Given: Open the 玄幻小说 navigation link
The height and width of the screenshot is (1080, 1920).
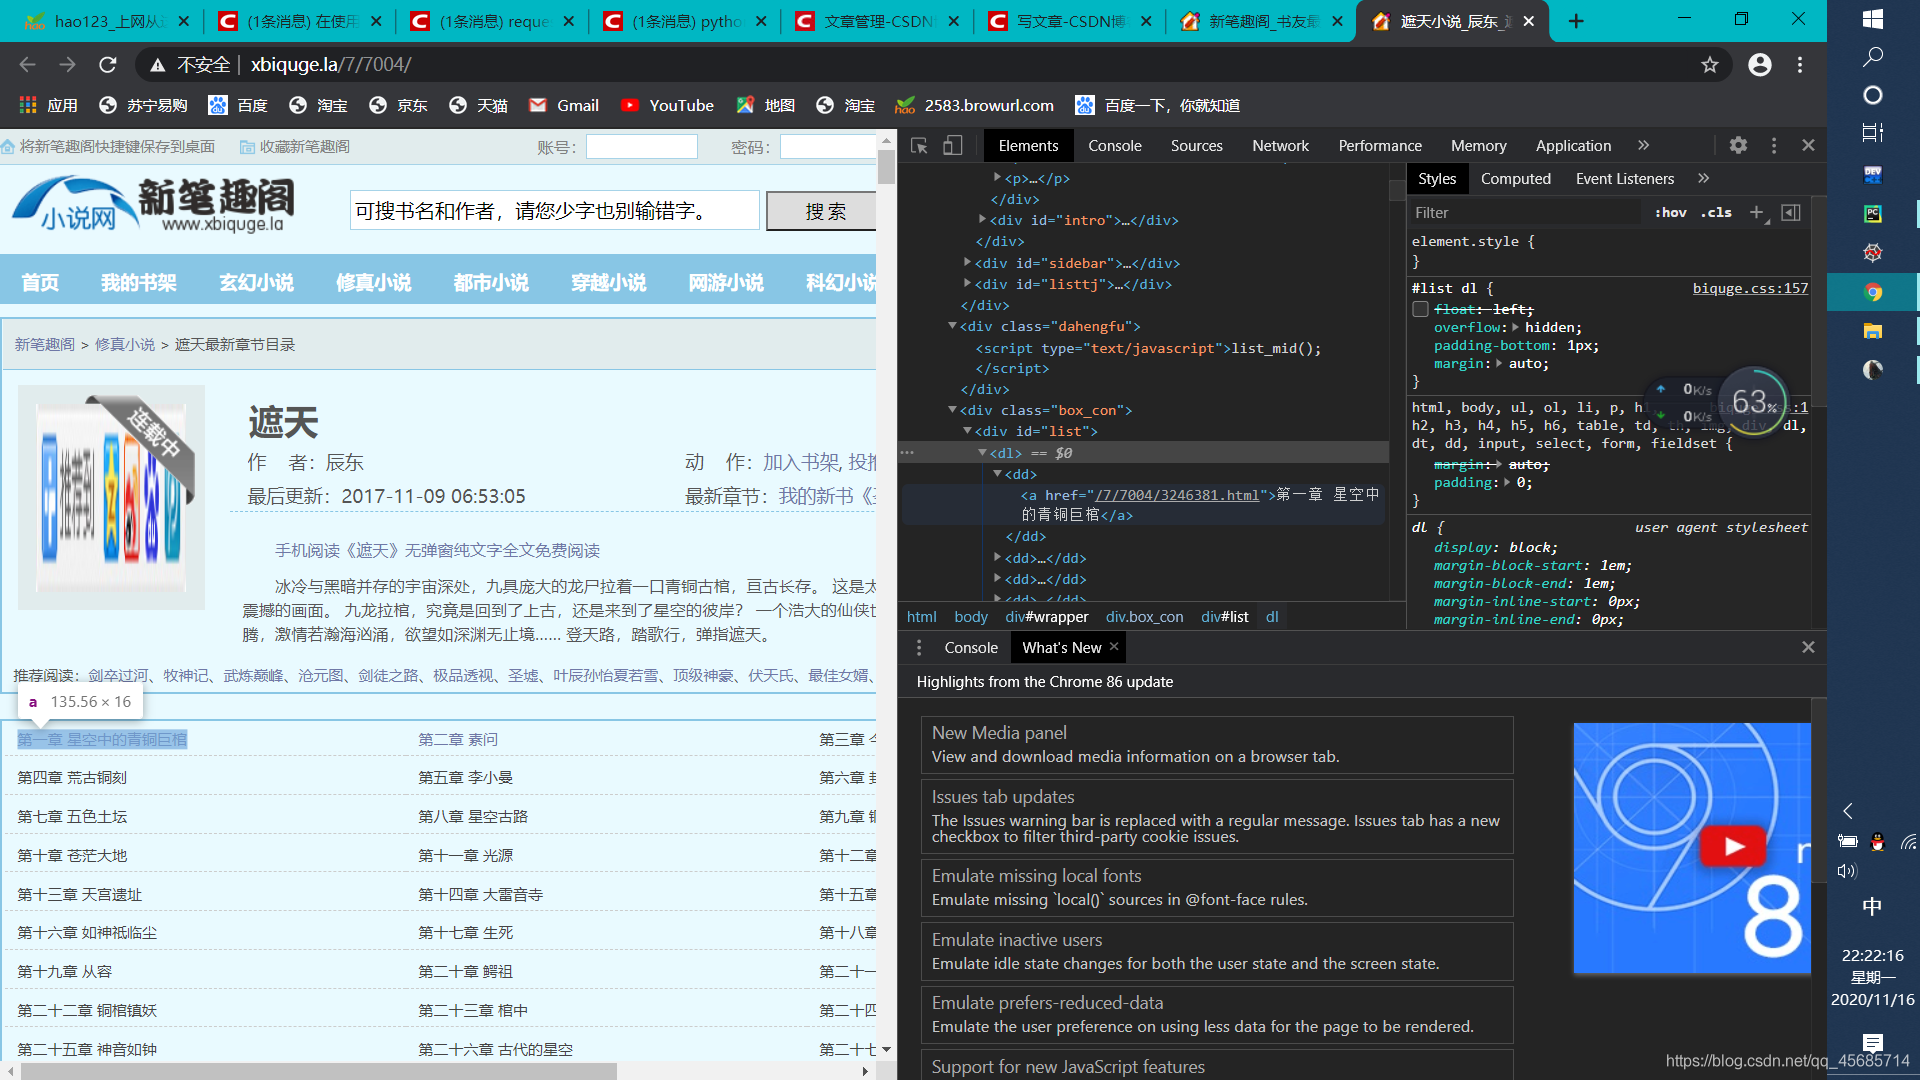Looking at the screenshot, I should click(256, 283).
